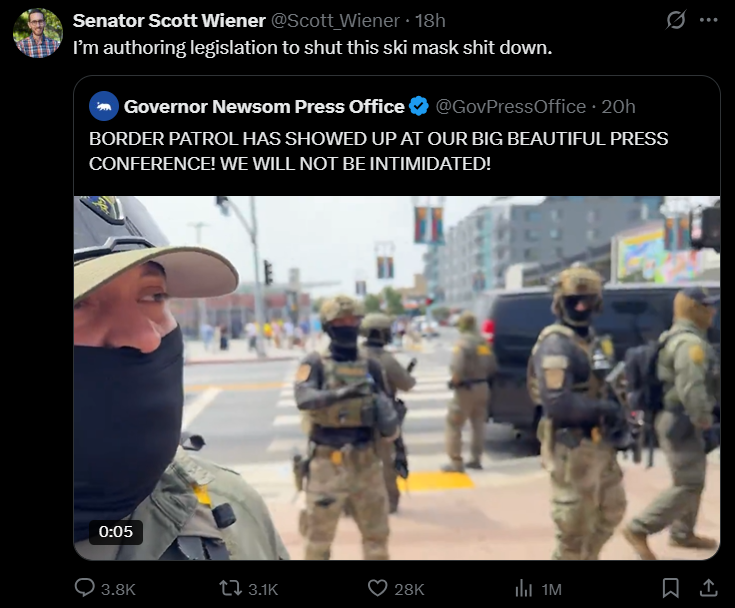Play the quoted tweet video

[397, 378]
